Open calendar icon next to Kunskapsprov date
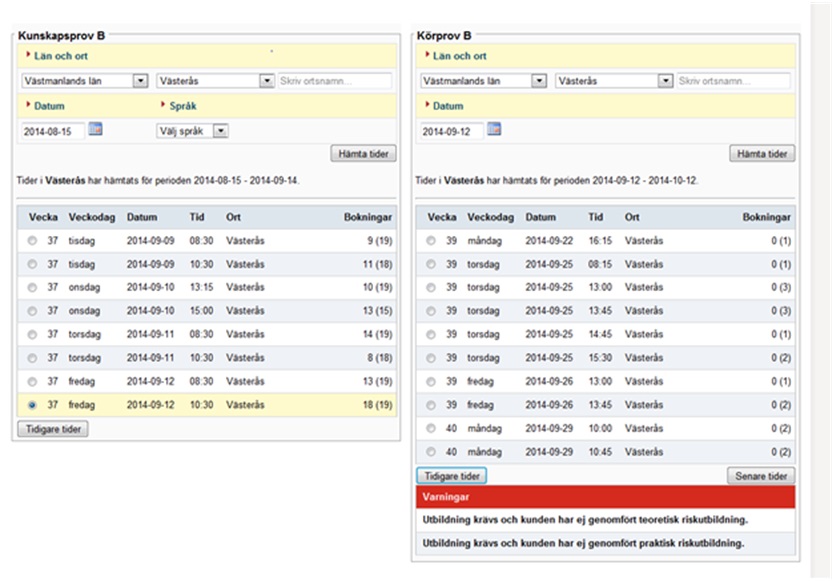This screenshot has width=834, height=581. (x=95, y=129)
